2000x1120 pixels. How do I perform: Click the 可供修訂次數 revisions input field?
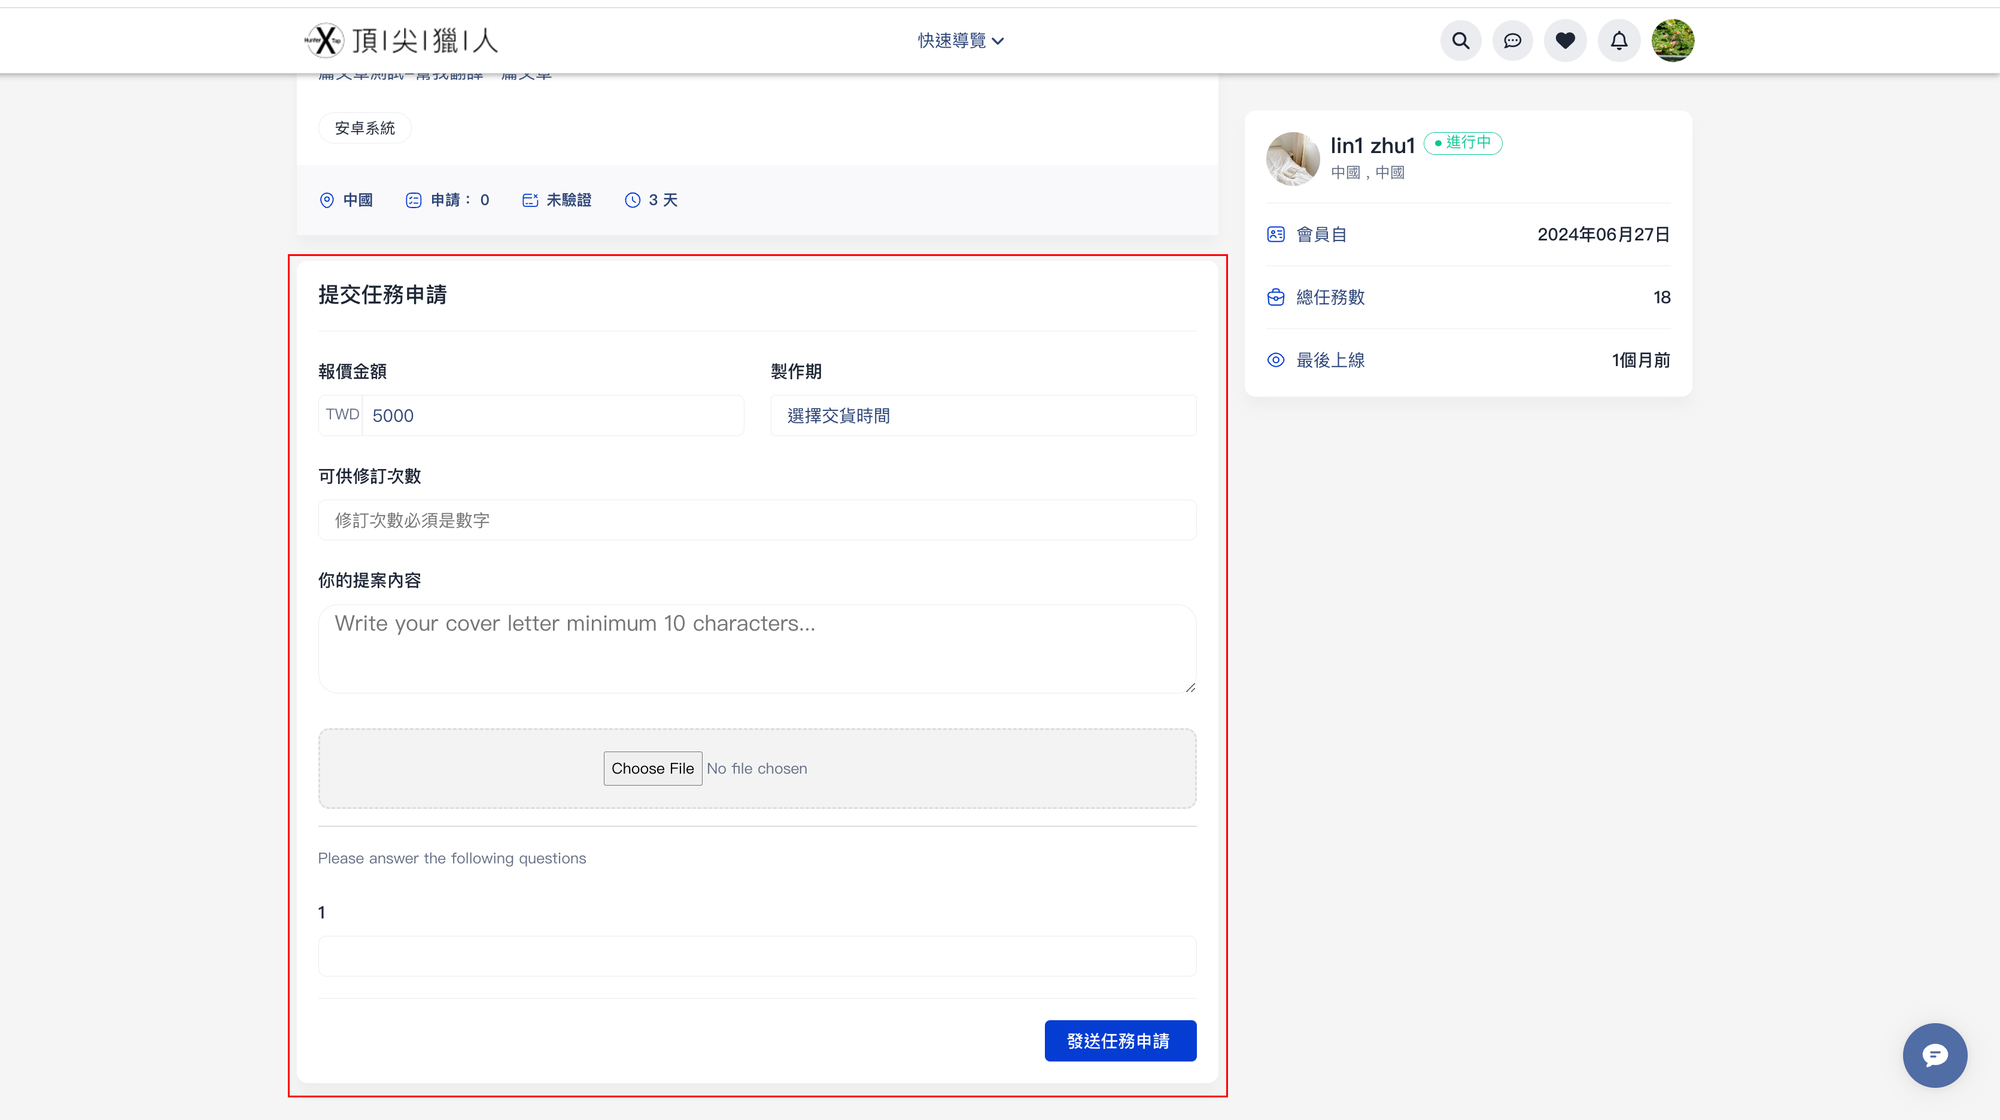(757, 520)
